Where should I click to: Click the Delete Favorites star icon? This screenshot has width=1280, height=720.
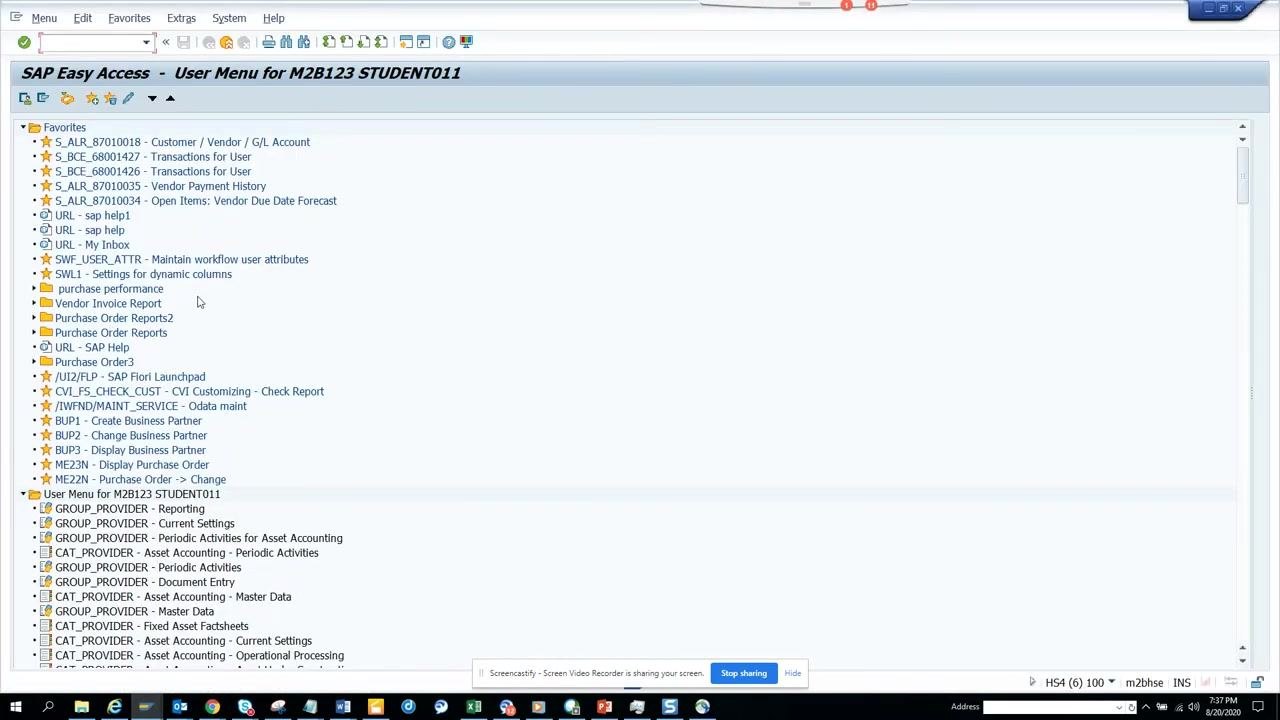click(110, 98)
